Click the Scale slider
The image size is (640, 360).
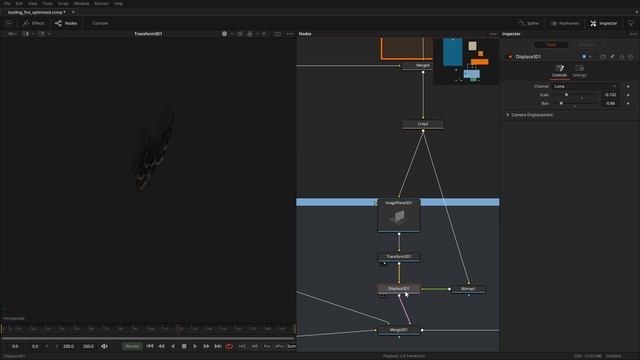(576, 95)
